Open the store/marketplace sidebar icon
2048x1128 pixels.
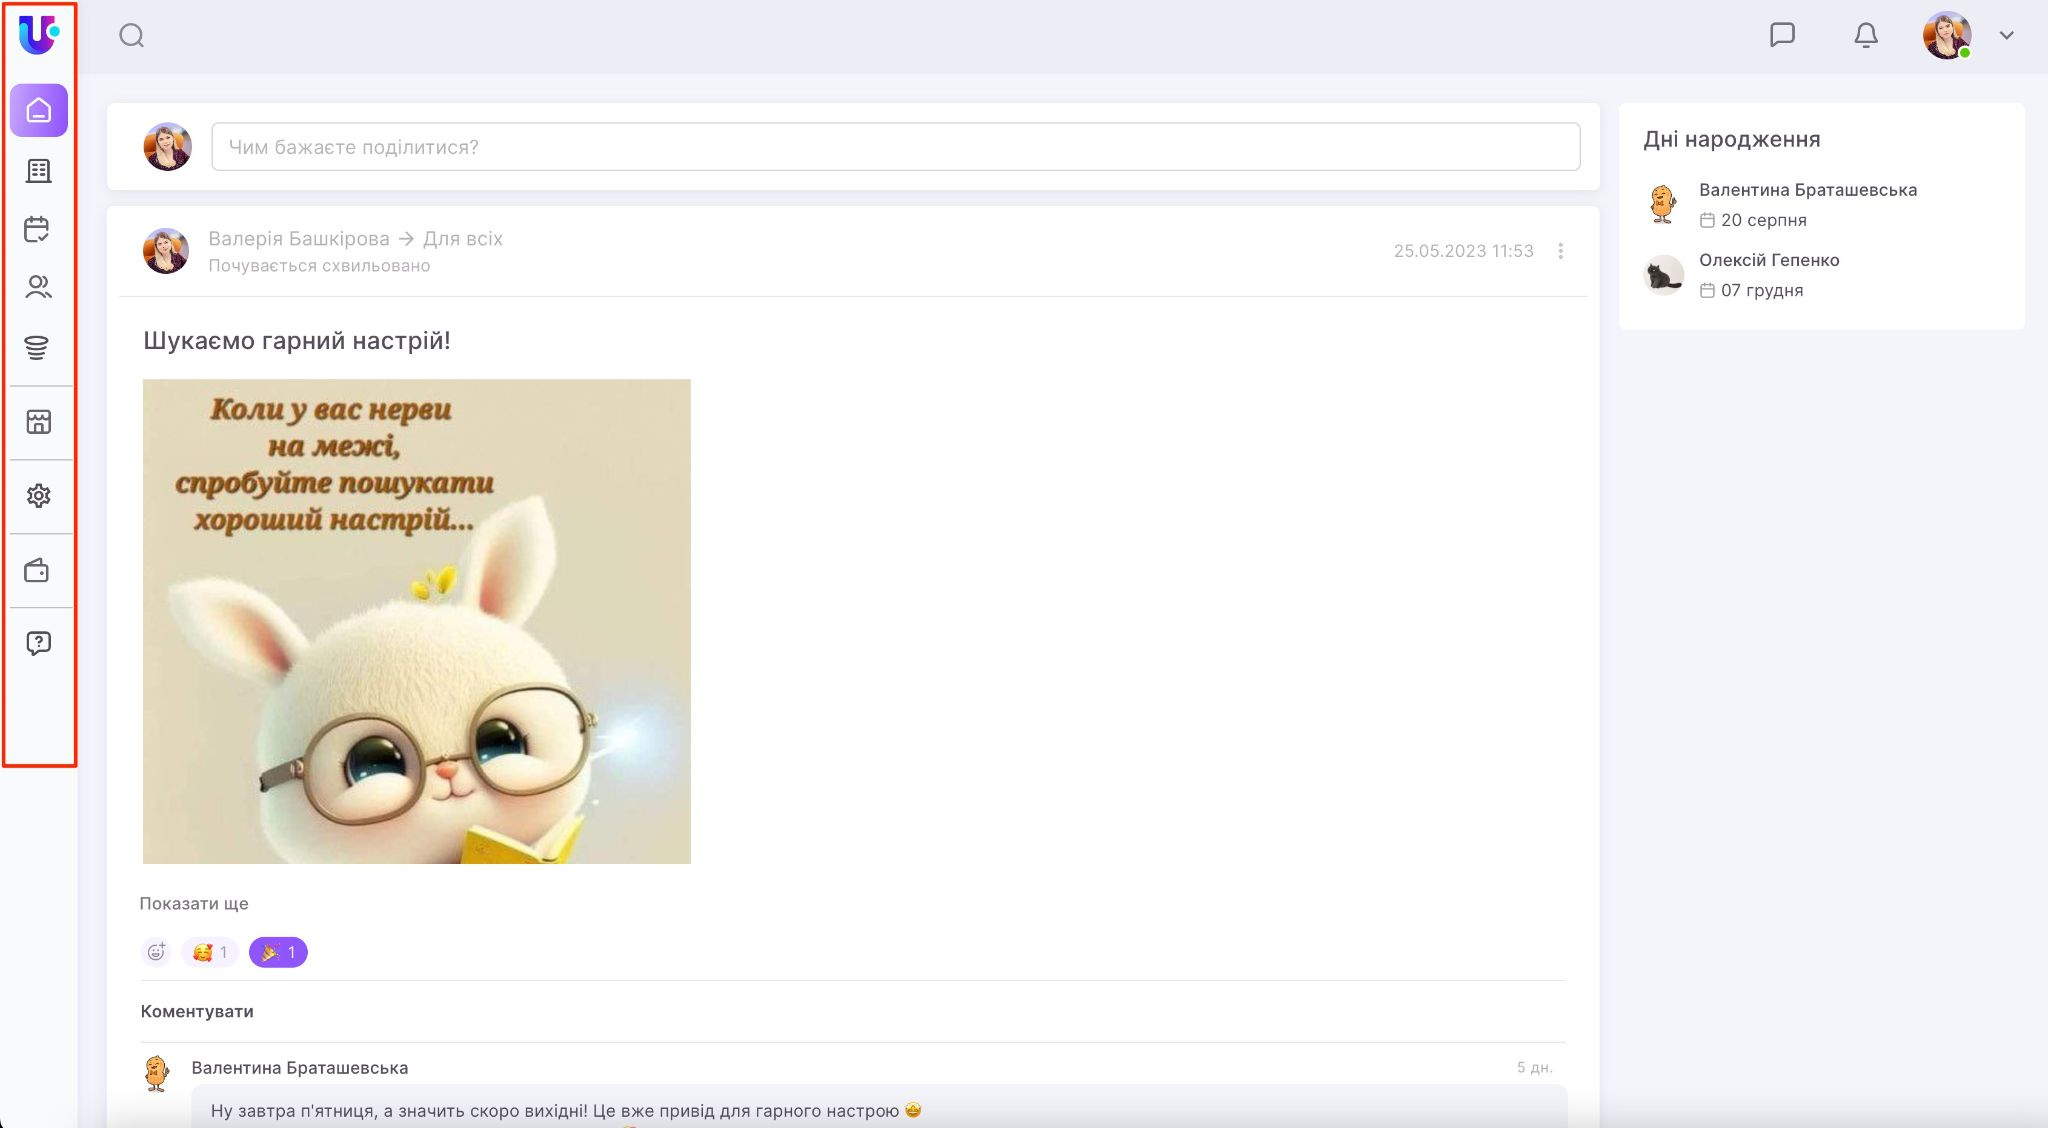click(38, 422)
